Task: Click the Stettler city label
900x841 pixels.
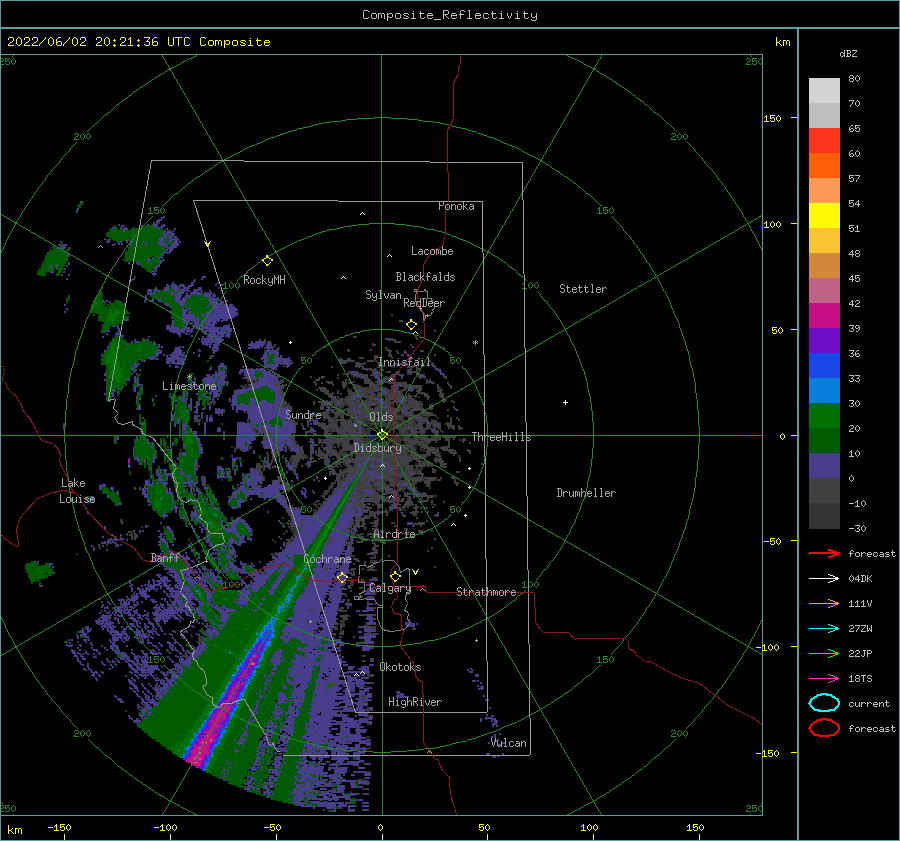Action: pos(583,289)
